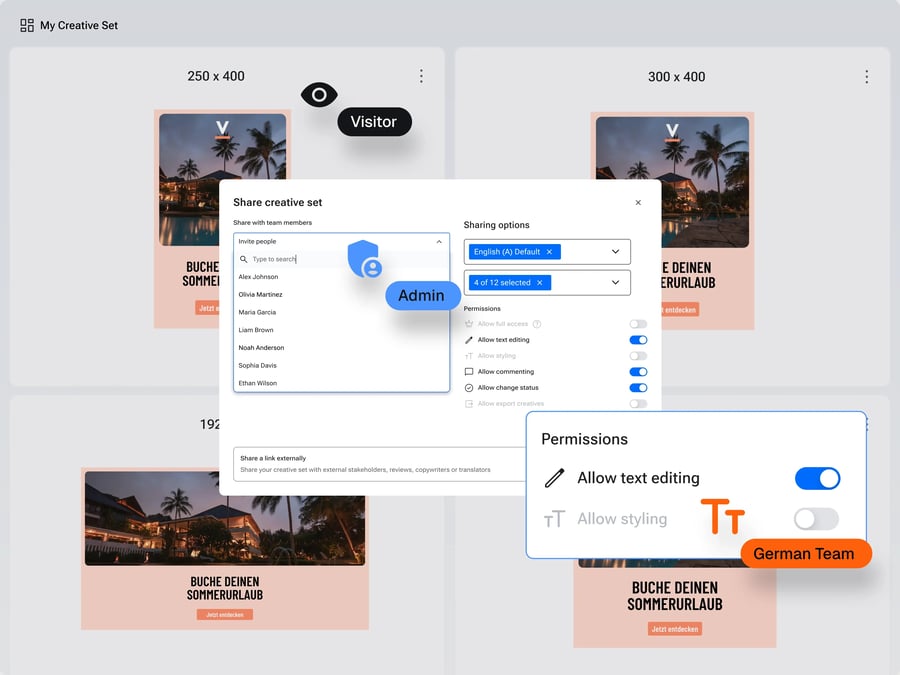This screenshot has width=900, height=675.
Task: Open the three-dot menu for 300 x 400
Action: (x=866, y=76)
